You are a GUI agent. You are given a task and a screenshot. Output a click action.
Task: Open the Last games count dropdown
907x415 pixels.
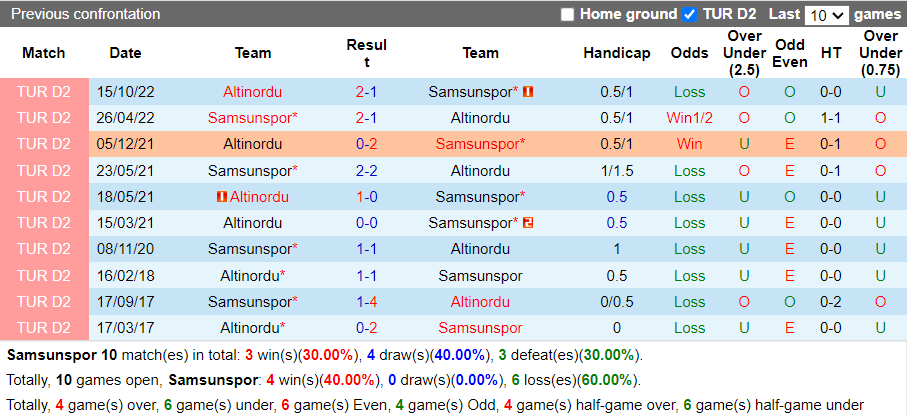click(827, 15)
